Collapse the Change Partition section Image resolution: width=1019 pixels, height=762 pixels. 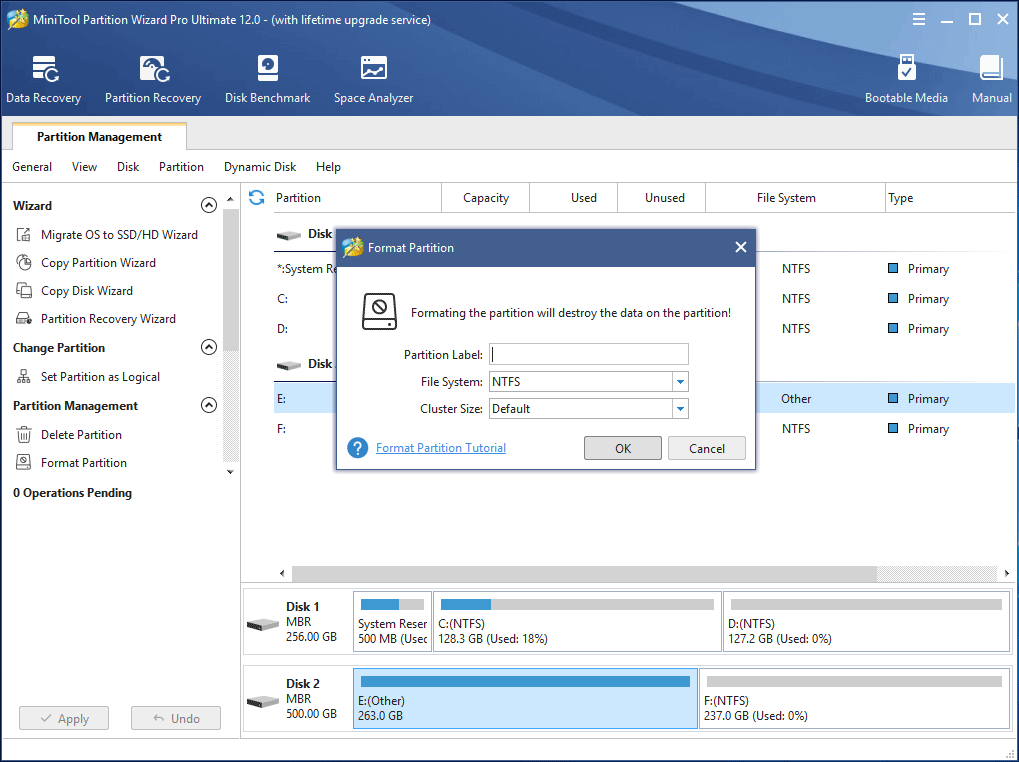coord(208,347)
